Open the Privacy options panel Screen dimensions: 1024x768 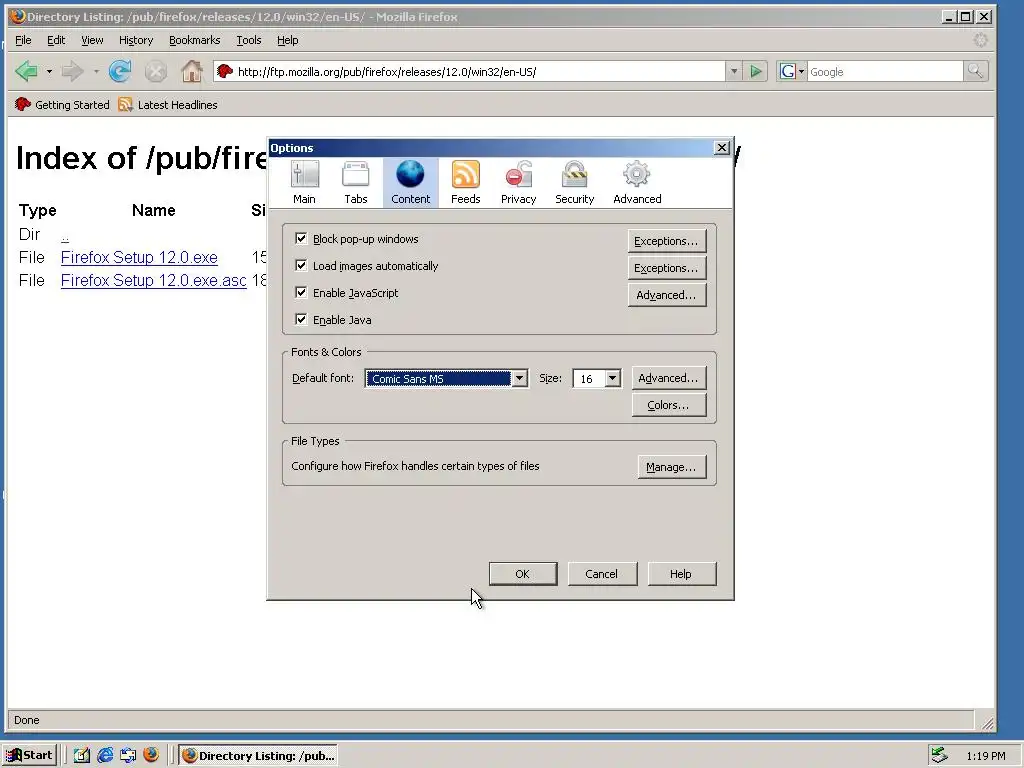pyautogui.click(x=519, y=182)
